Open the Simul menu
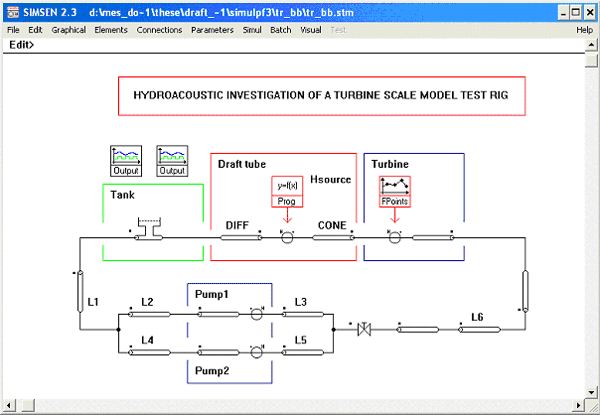Viewport: 600px width, 415px height. pyautogui.click(x=252, y=30)
